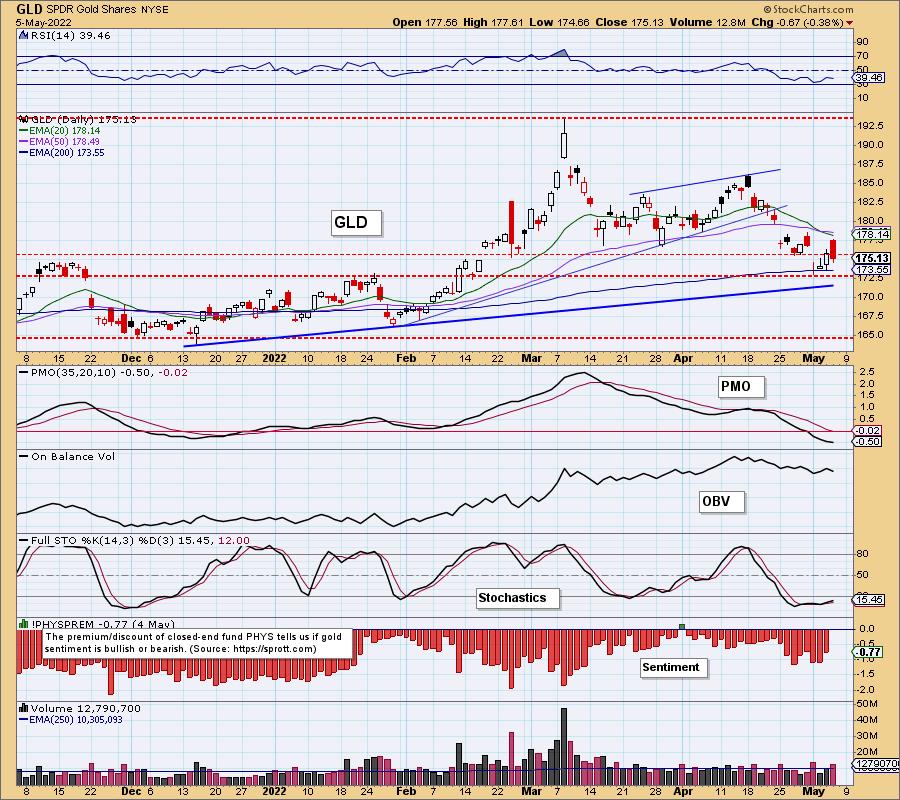This screenshot has height=800, width=900.
Task: Click the GLD annotation box on price chart
Action: (x=356, y=222)
